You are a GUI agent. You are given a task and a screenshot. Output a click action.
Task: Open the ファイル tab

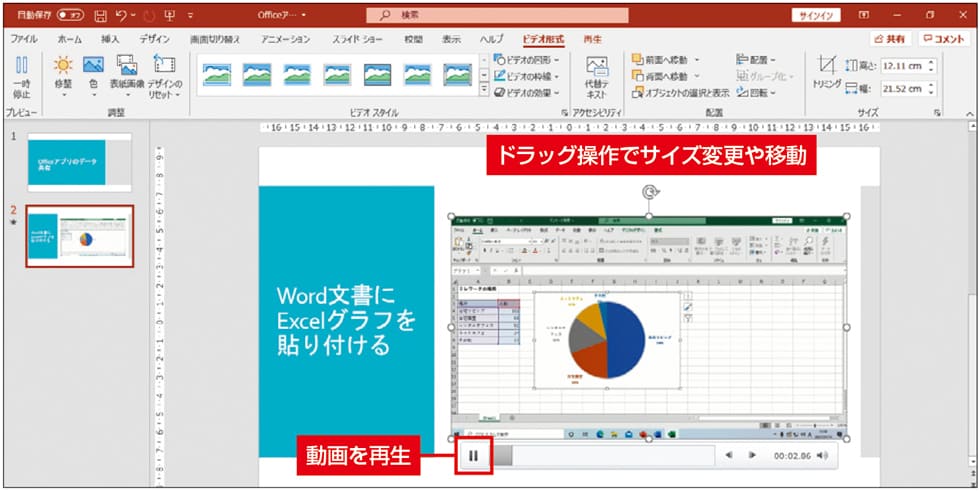(x=24, y=39)
